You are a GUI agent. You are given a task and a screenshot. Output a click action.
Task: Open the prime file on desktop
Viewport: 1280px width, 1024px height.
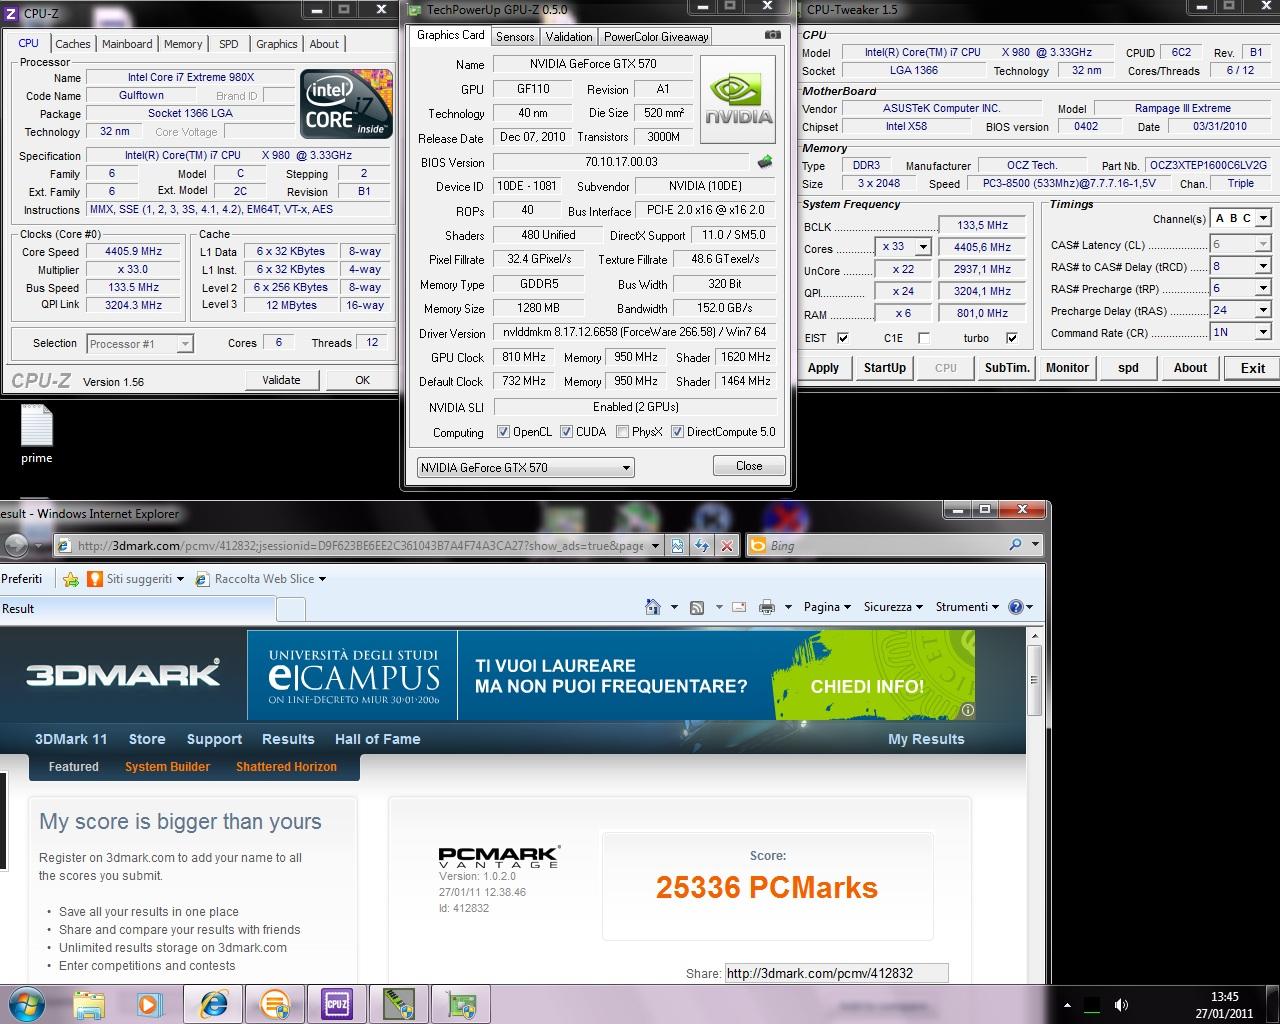coord(37,435)
